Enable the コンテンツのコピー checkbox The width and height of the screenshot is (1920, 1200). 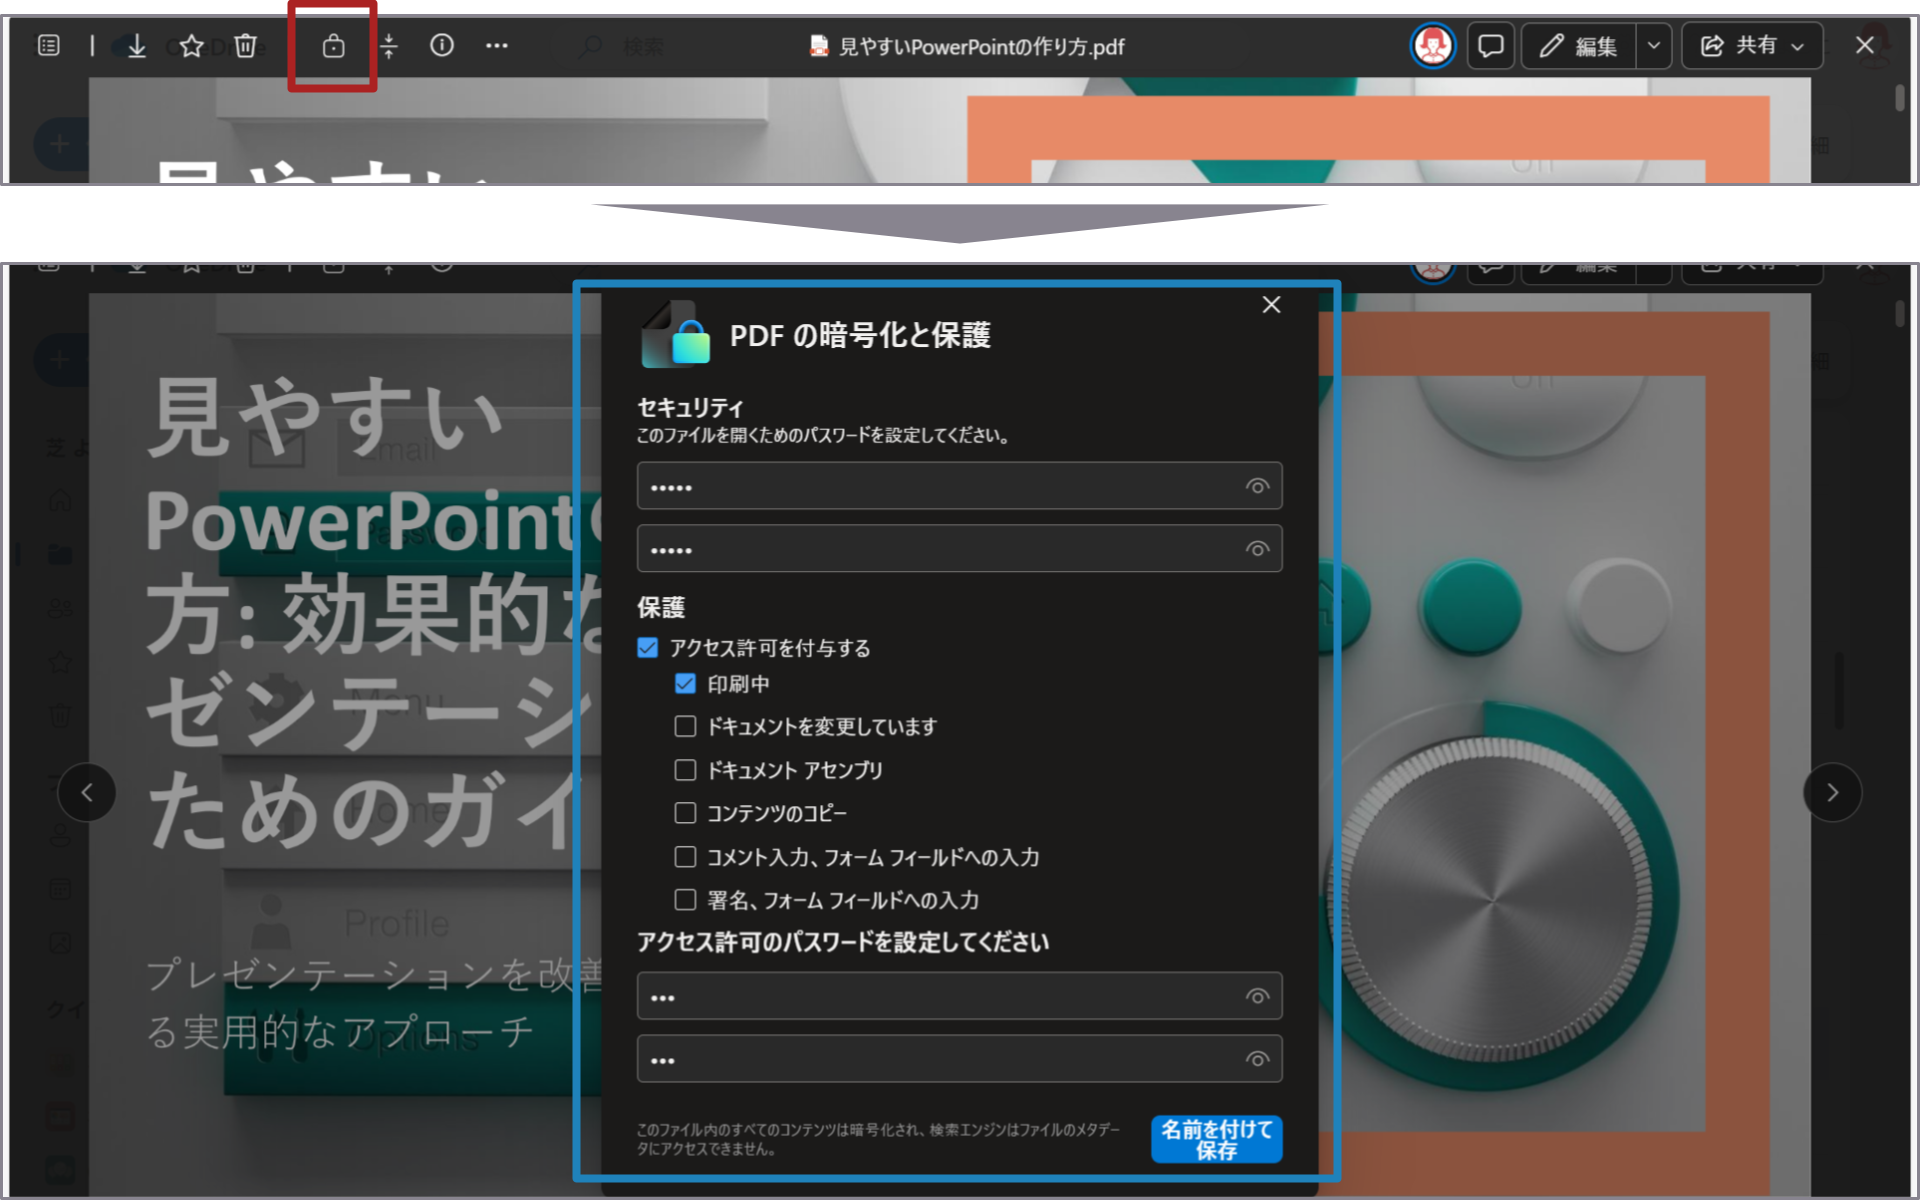coord(685,813)
